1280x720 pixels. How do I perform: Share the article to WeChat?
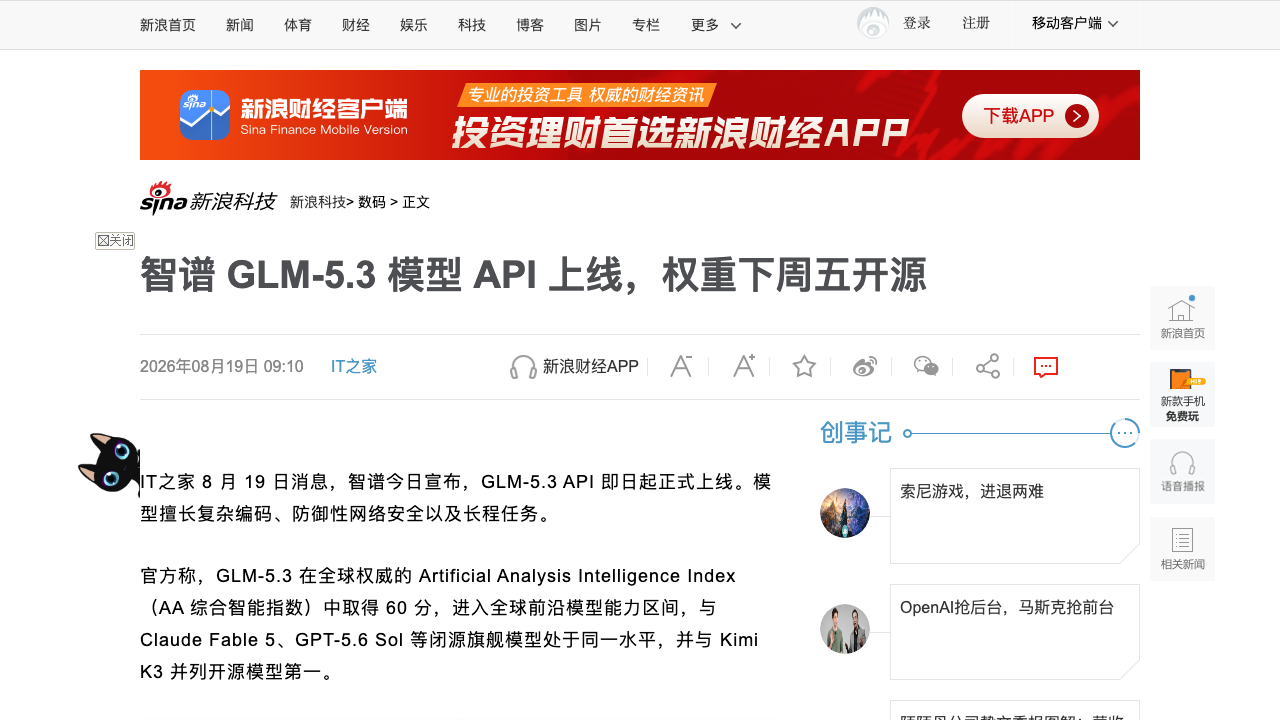(926, 367)
